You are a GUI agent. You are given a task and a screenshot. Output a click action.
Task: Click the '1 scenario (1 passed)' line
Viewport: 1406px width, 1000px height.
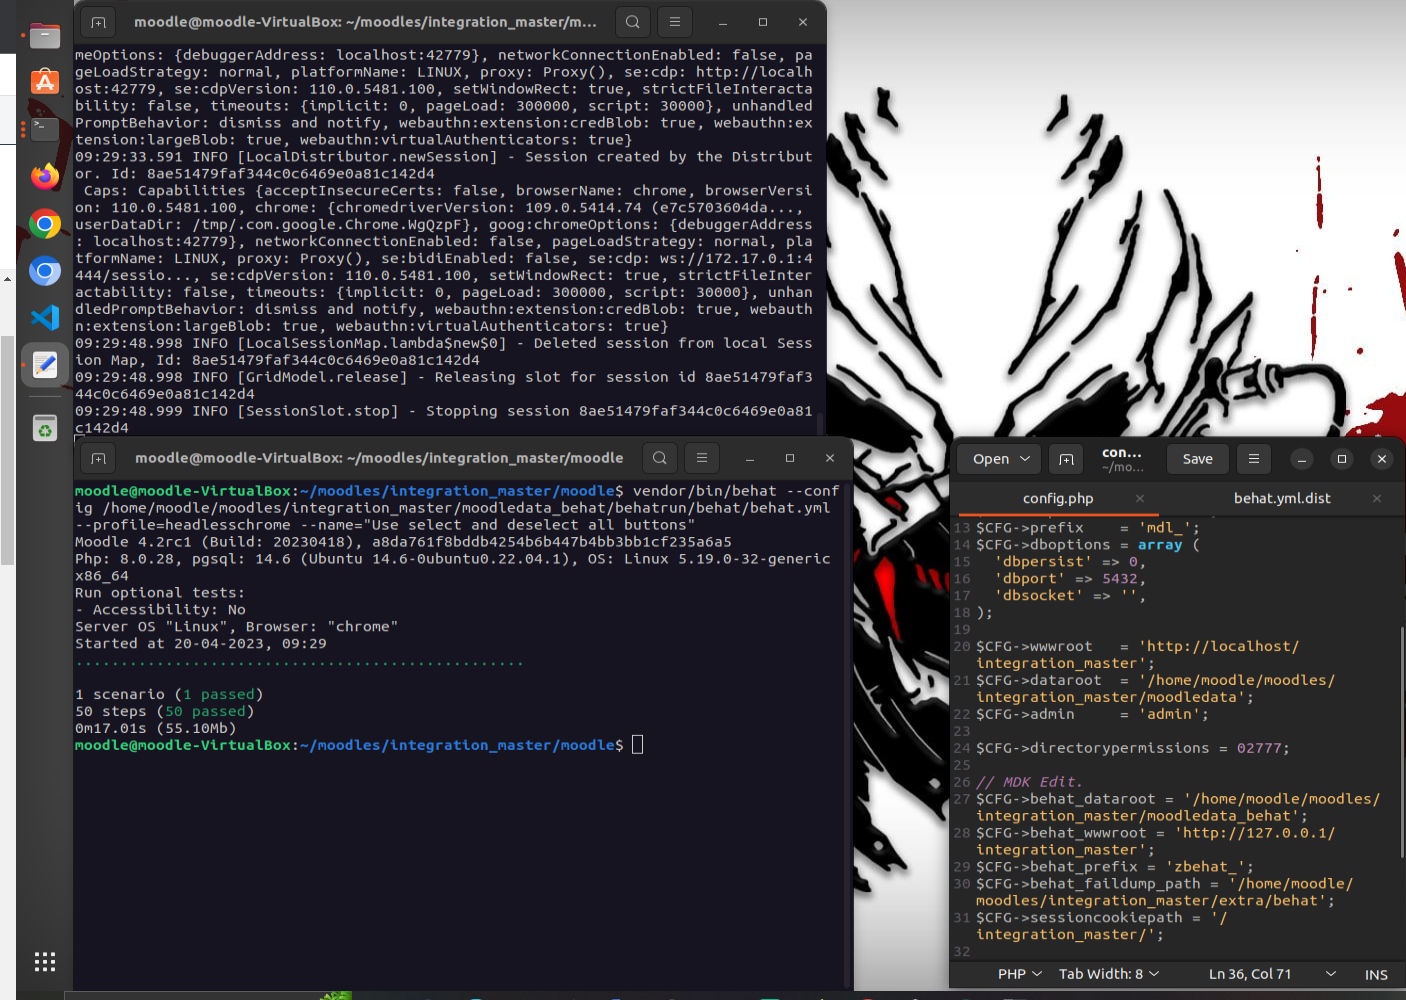coord(169,694)
